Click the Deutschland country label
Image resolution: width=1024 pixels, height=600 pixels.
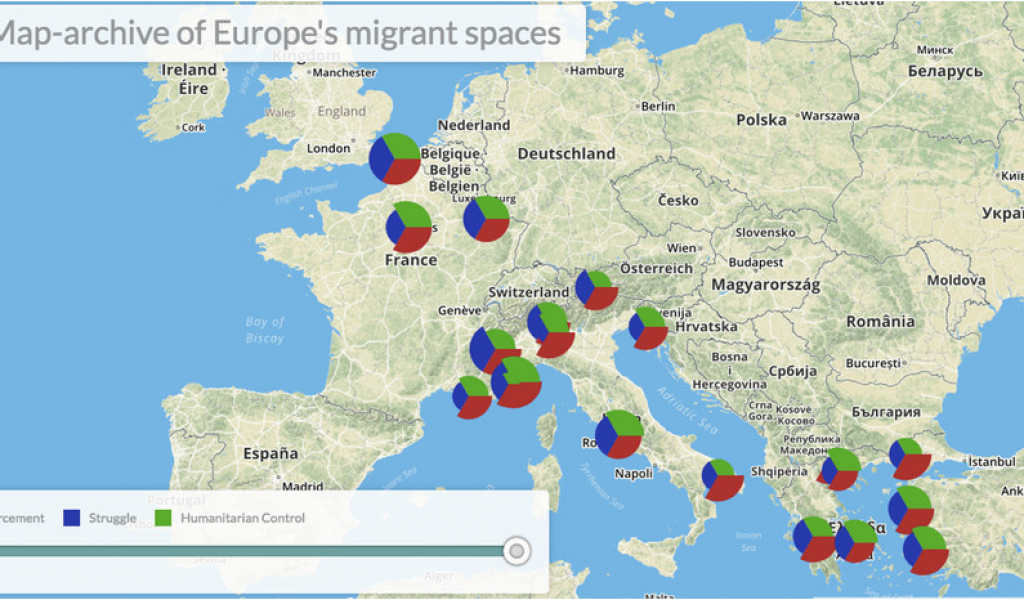566,154
